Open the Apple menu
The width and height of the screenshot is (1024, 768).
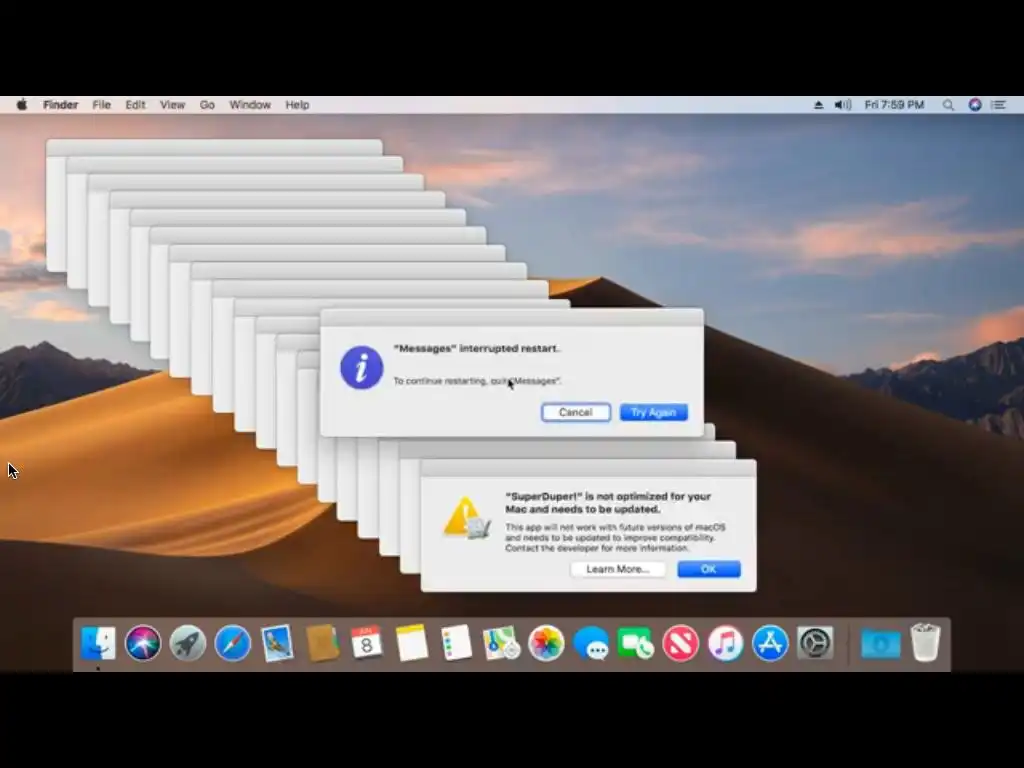[22, 104]
